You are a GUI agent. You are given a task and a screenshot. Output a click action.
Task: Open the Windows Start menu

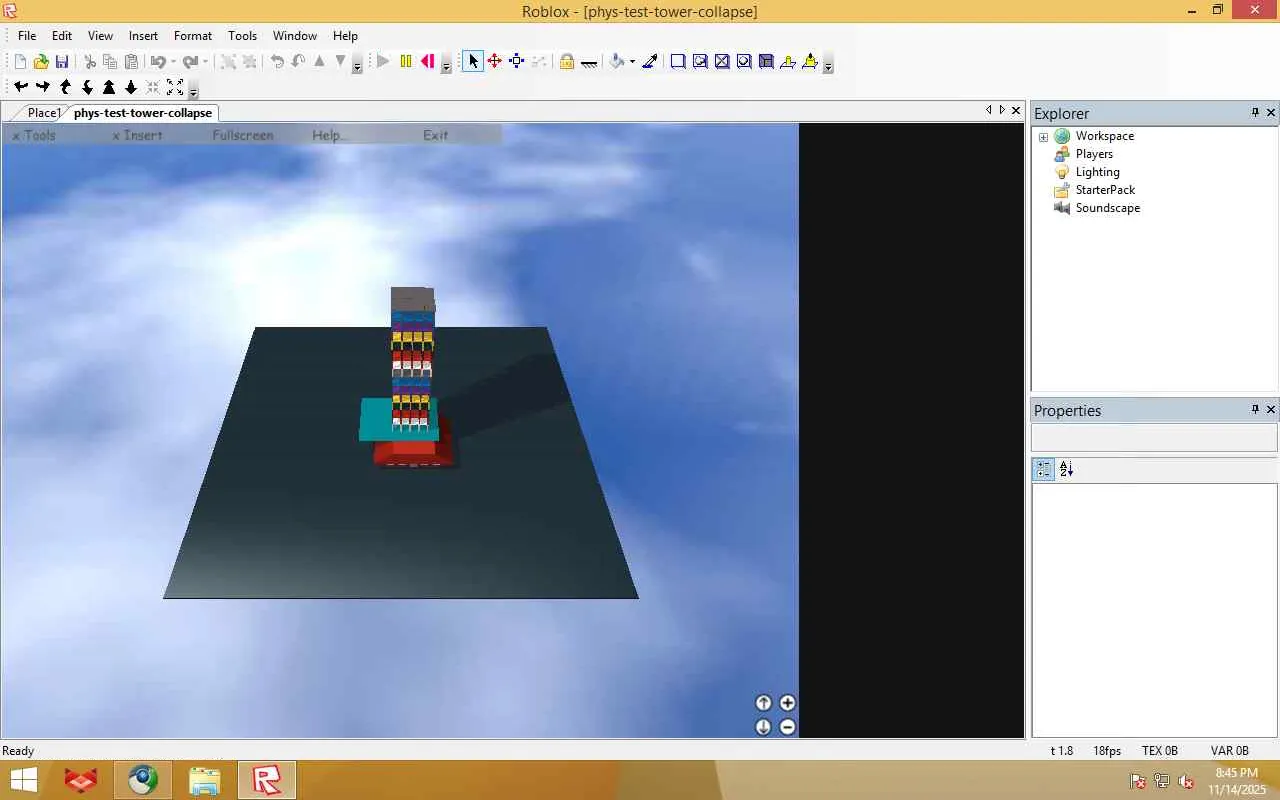24,780
